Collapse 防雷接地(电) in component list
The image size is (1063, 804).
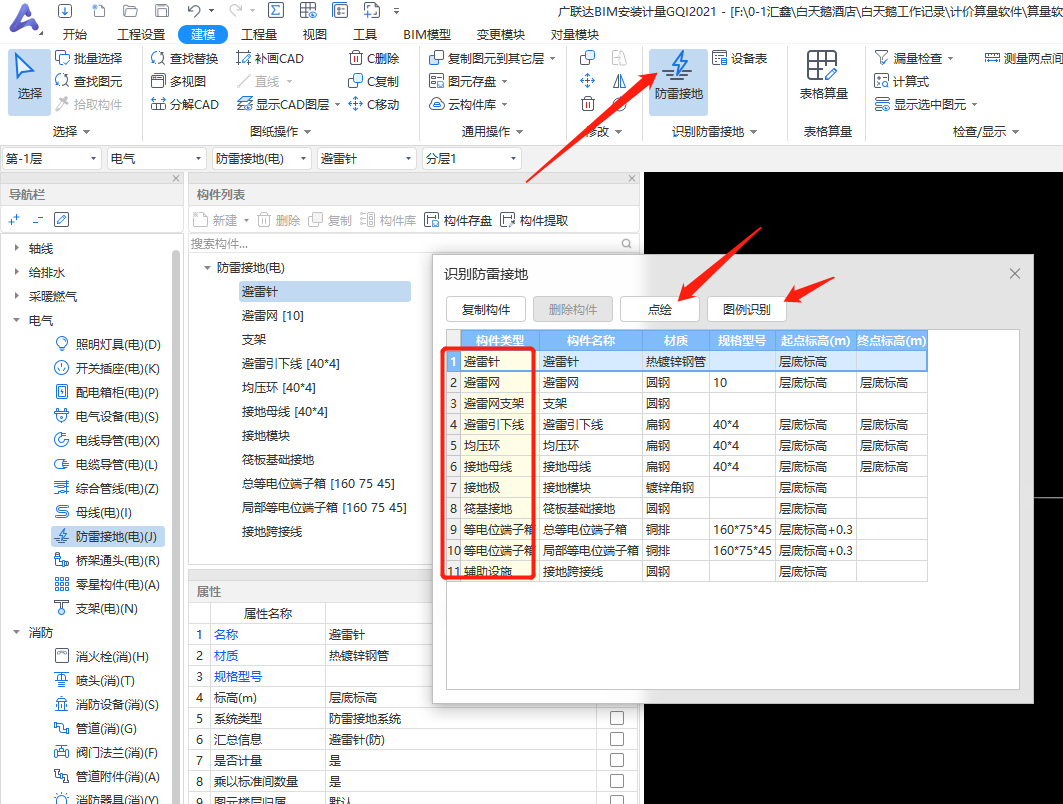[207, 268]
